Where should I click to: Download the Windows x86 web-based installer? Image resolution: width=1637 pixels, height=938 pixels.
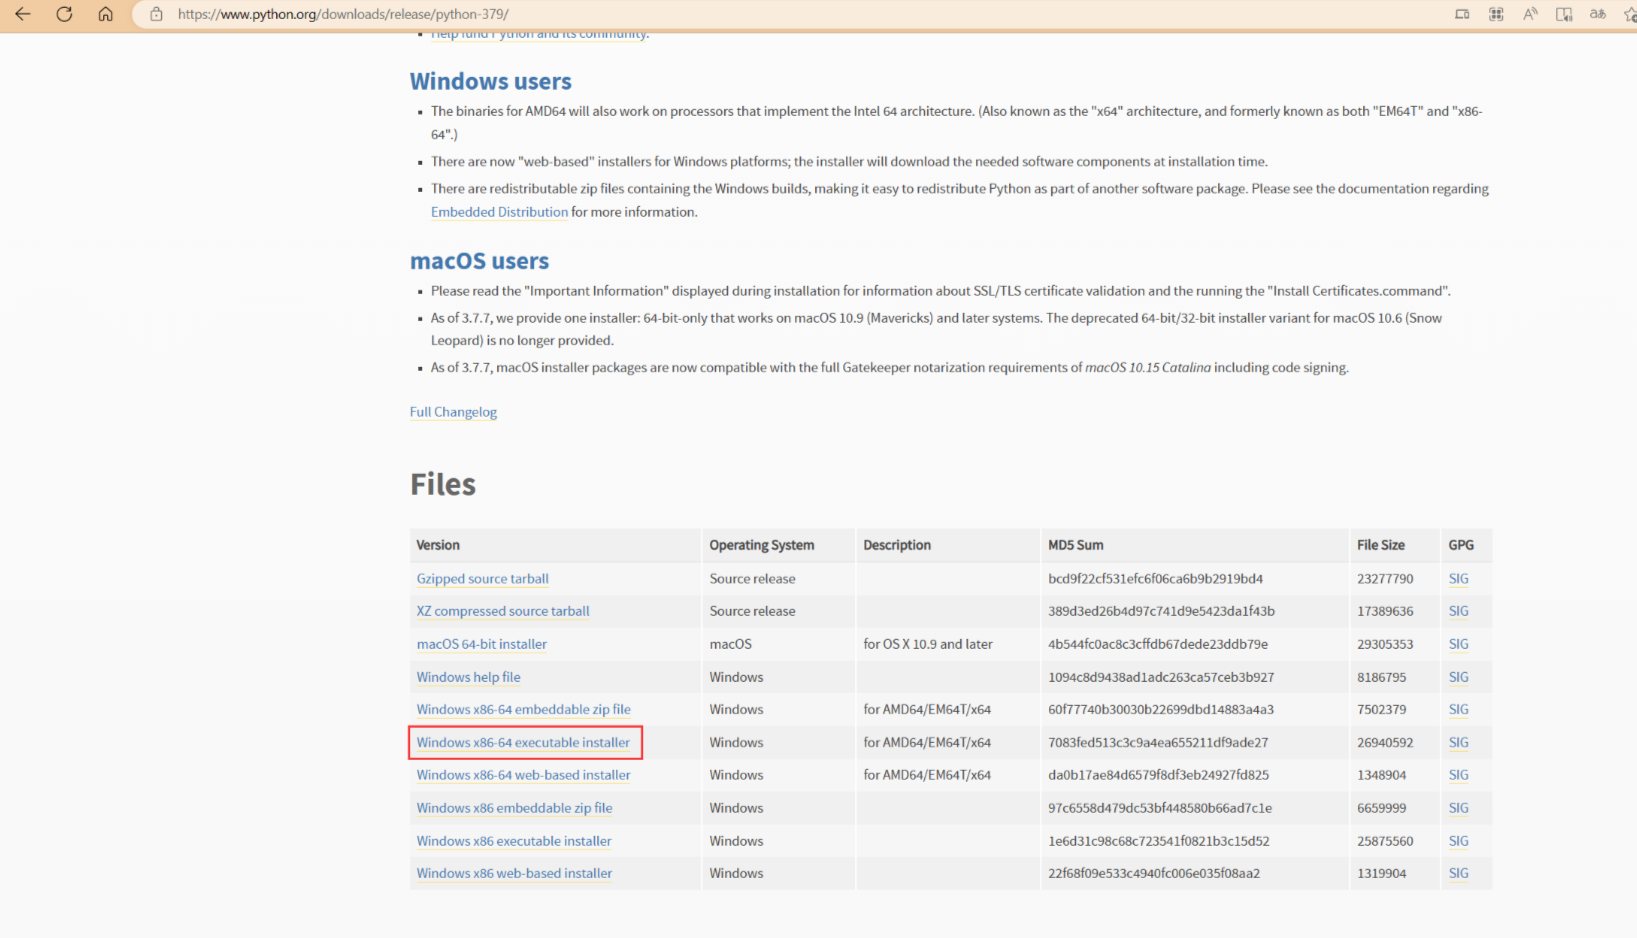coord(514,874)
